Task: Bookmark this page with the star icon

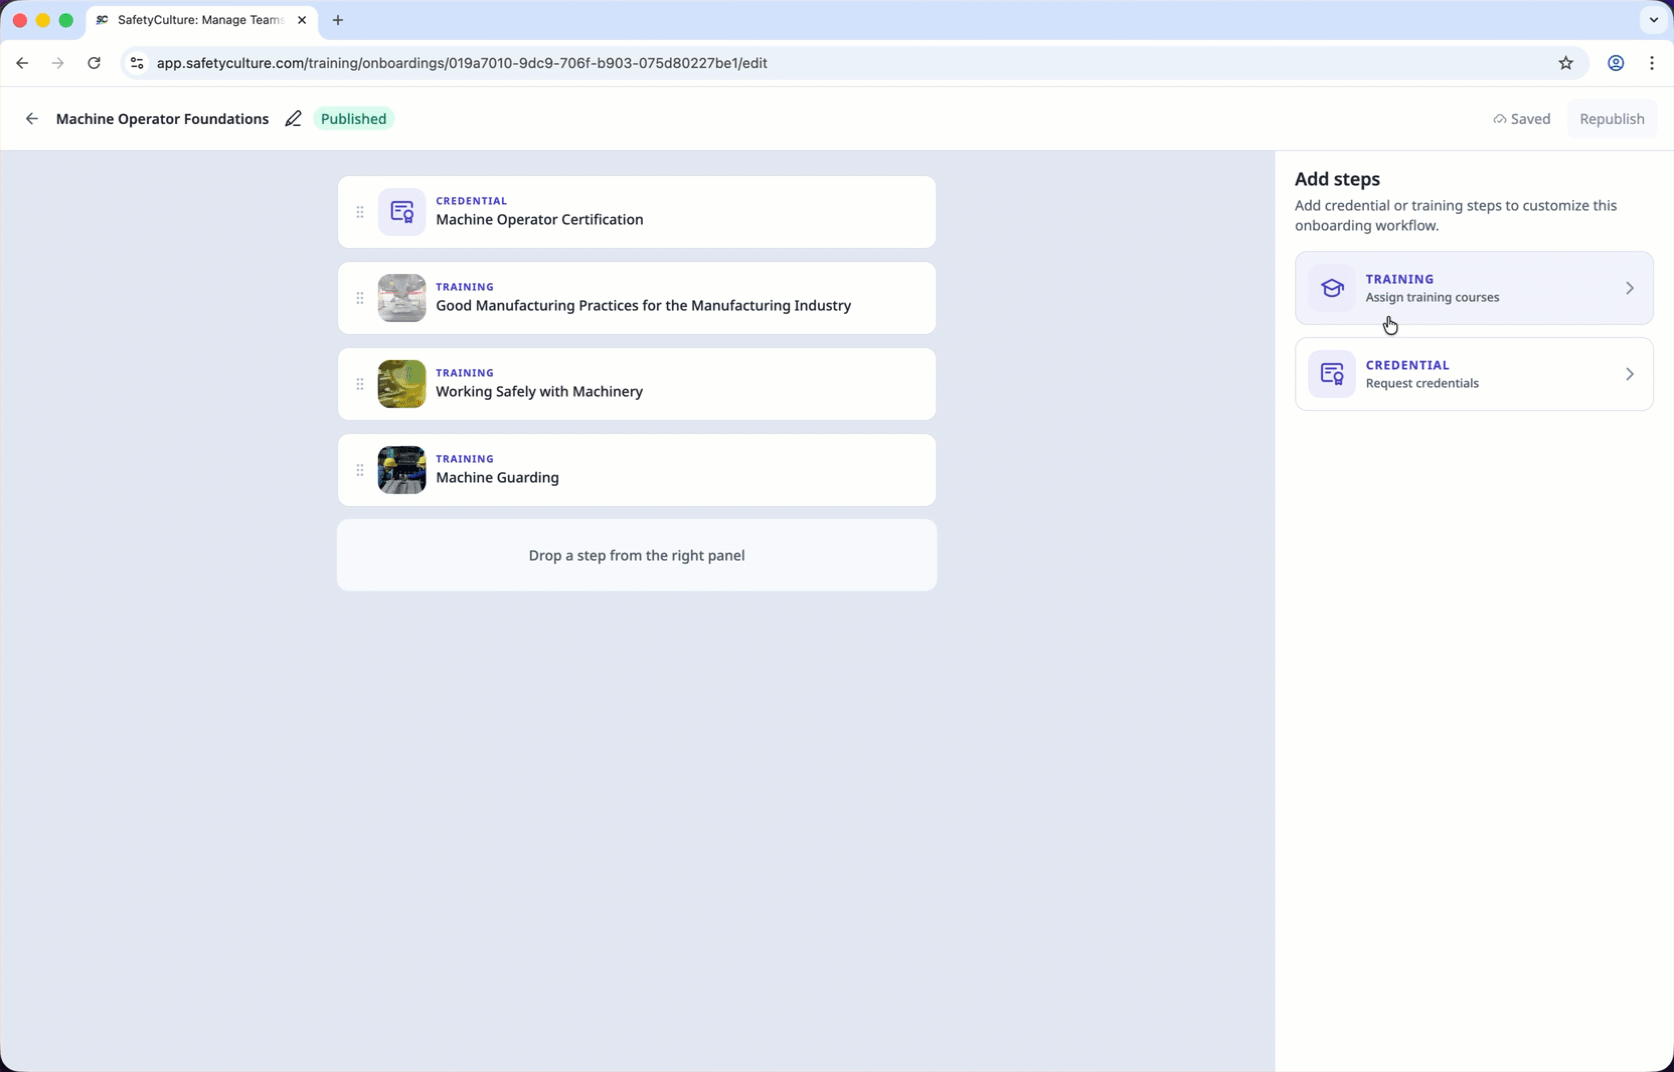Action: (1566, 63)
